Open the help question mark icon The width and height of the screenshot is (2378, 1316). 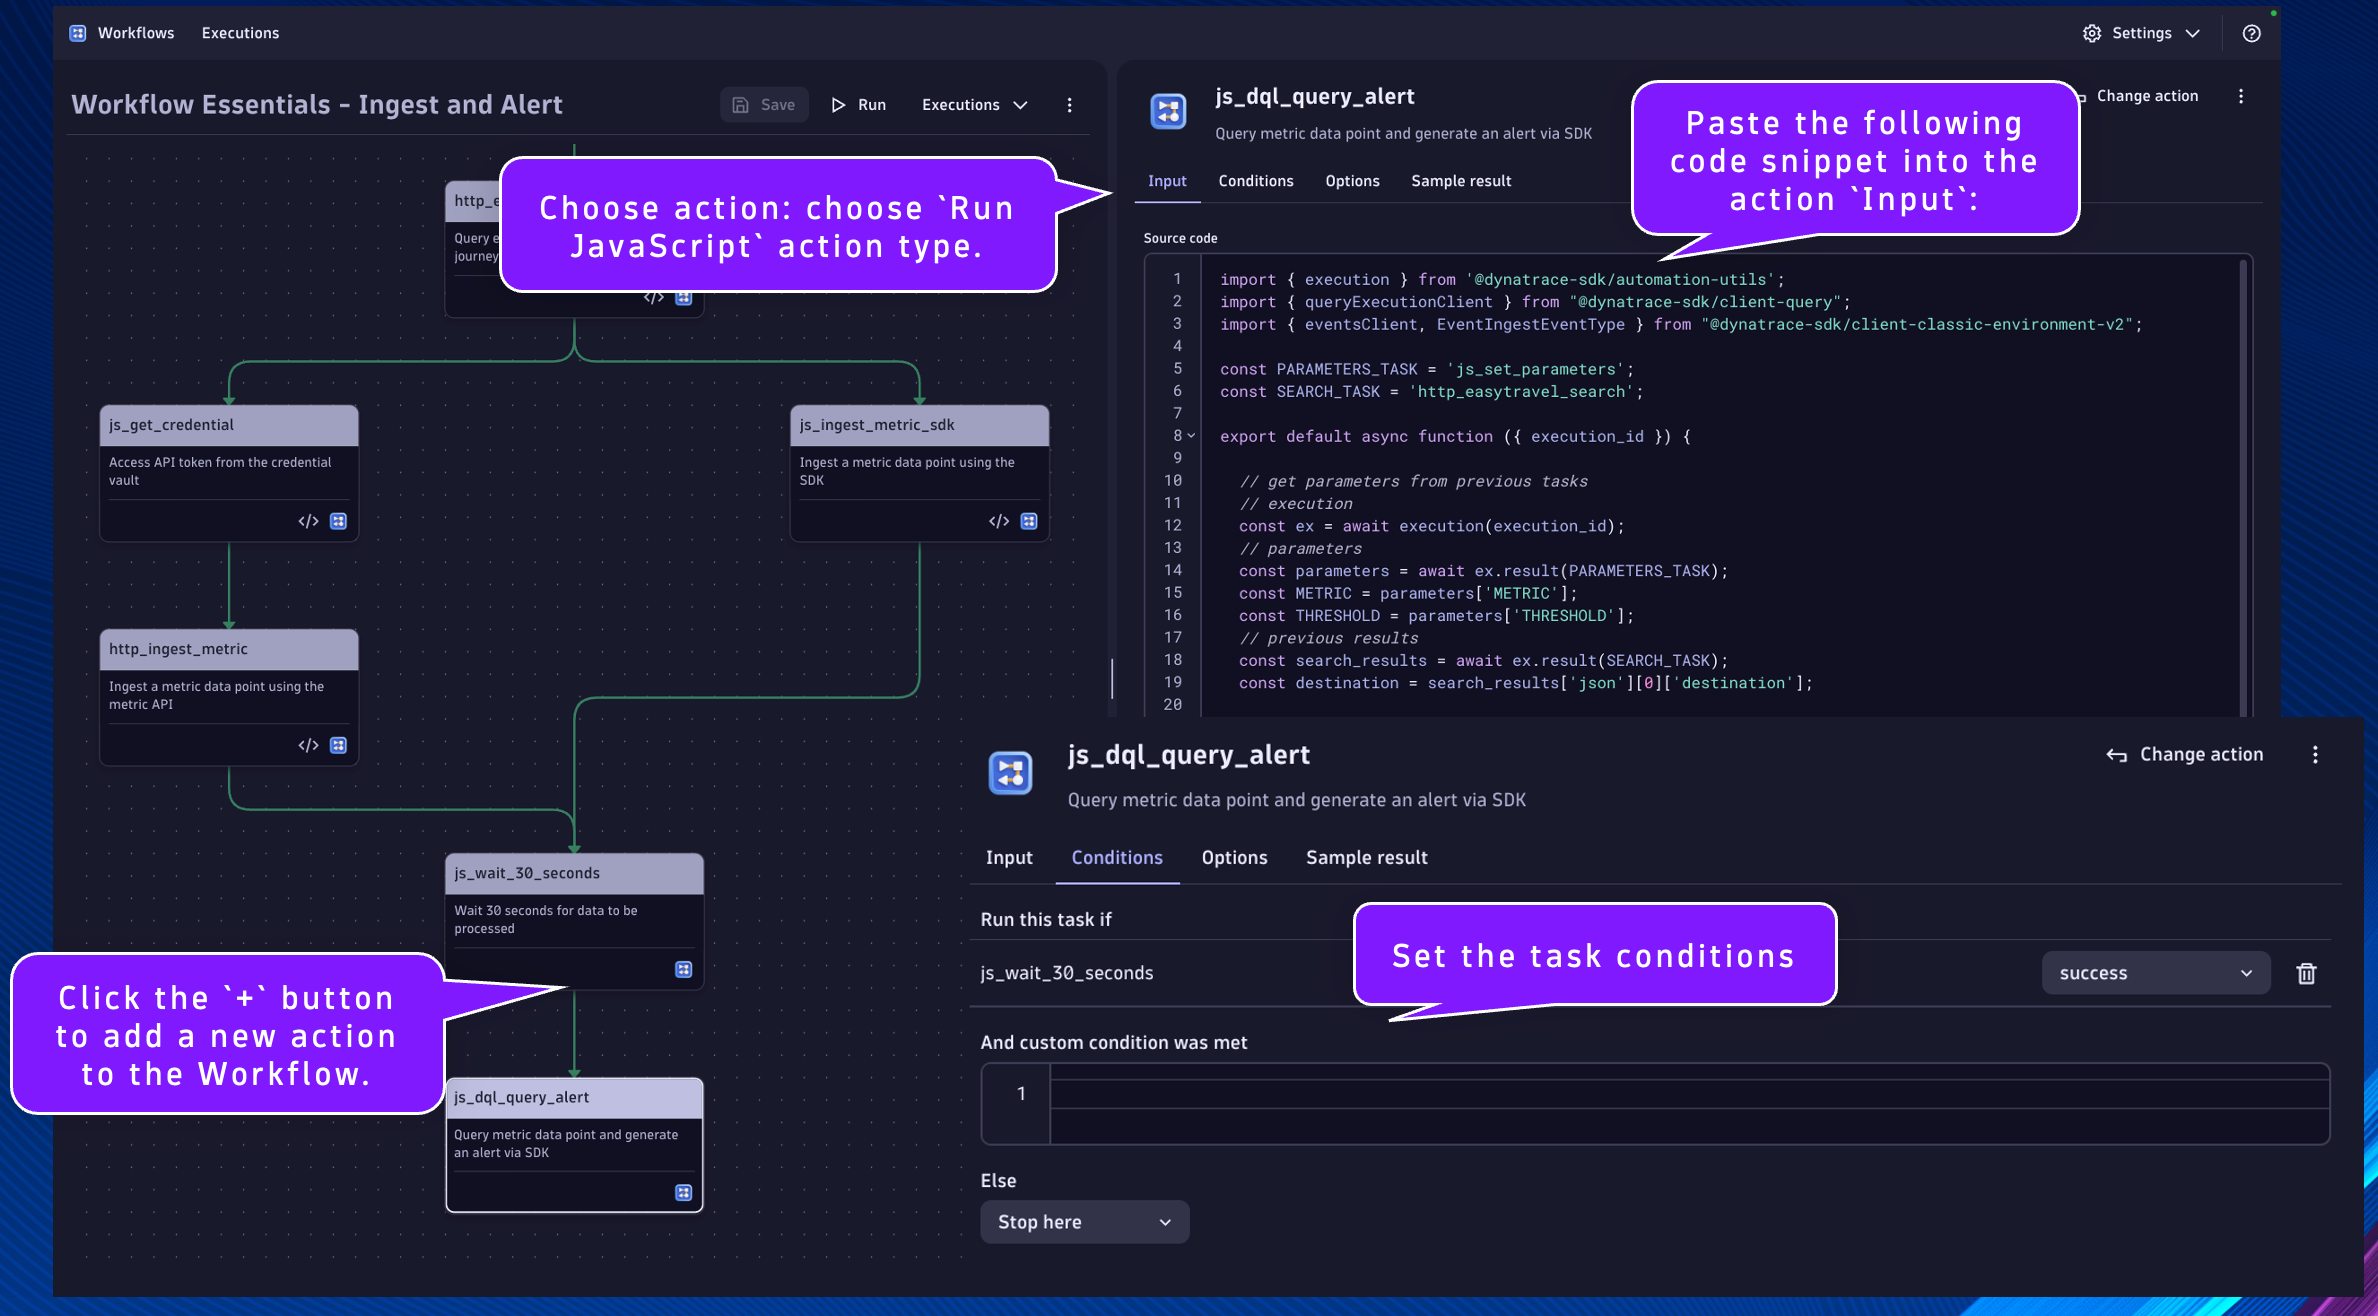2251,33
